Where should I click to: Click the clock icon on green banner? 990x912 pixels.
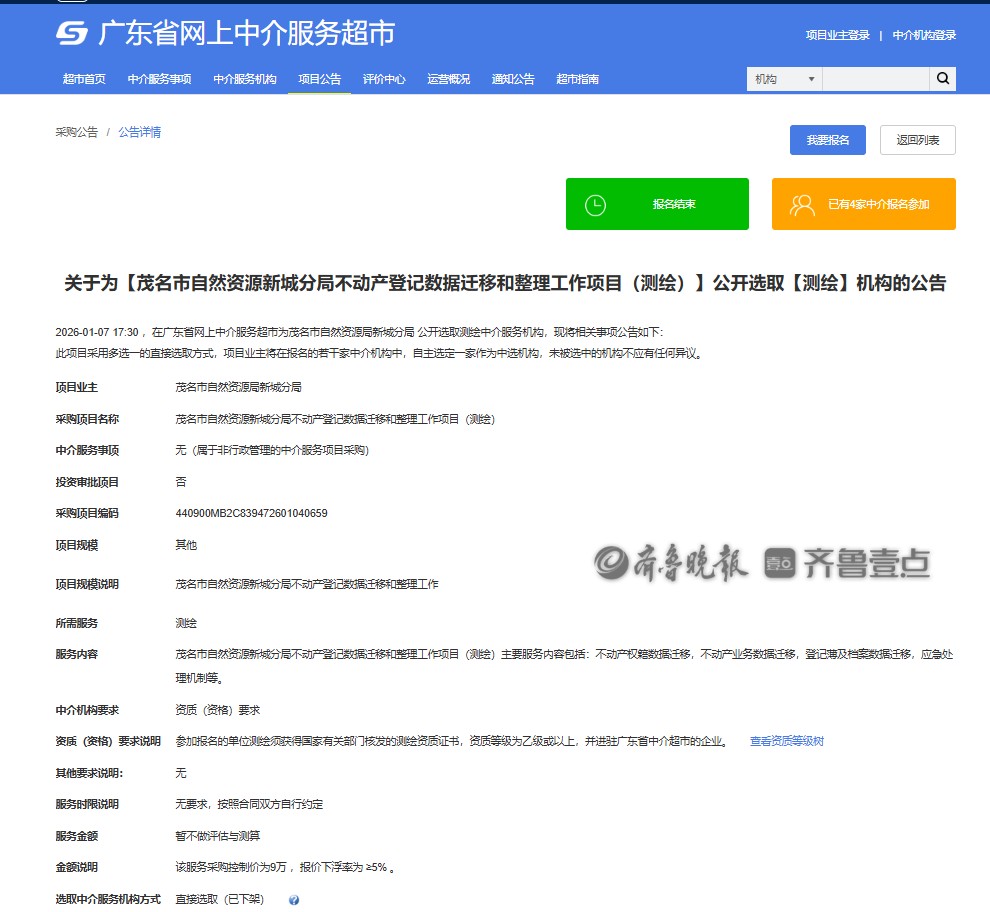point(595,204)
